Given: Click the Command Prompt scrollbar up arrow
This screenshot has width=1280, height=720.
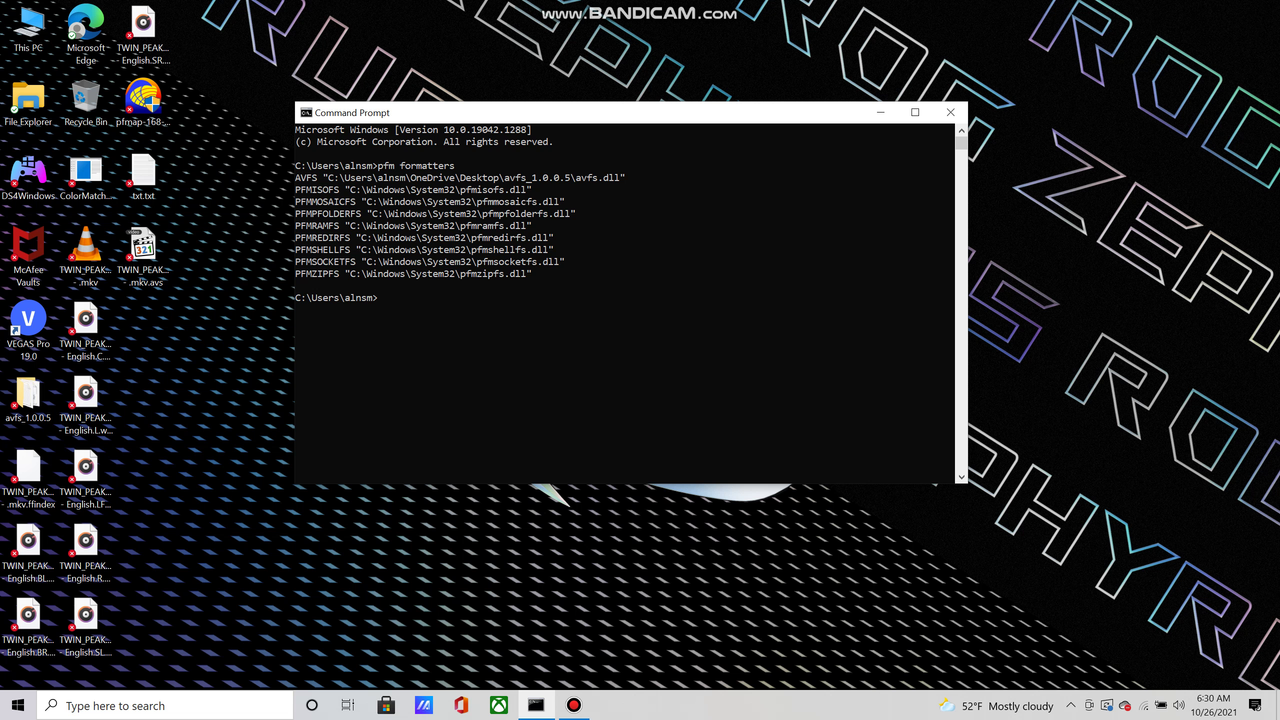Looking at the screenshot, I should pos(961,130).
